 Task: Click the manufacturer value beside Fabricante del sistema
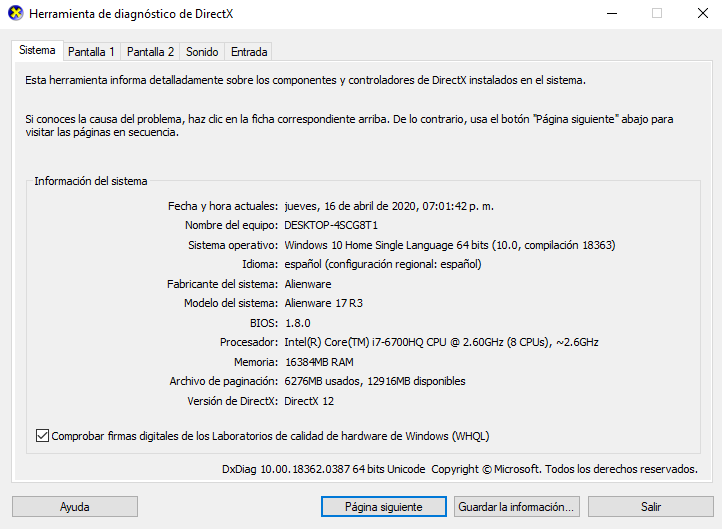[x=308, y=284]
